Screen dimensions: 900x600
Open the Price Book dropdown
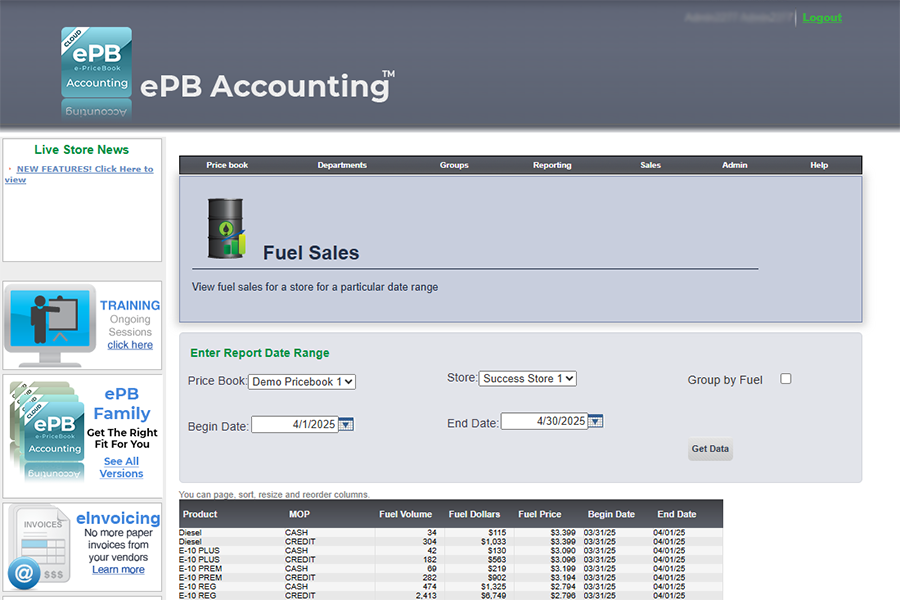(302, 382)
